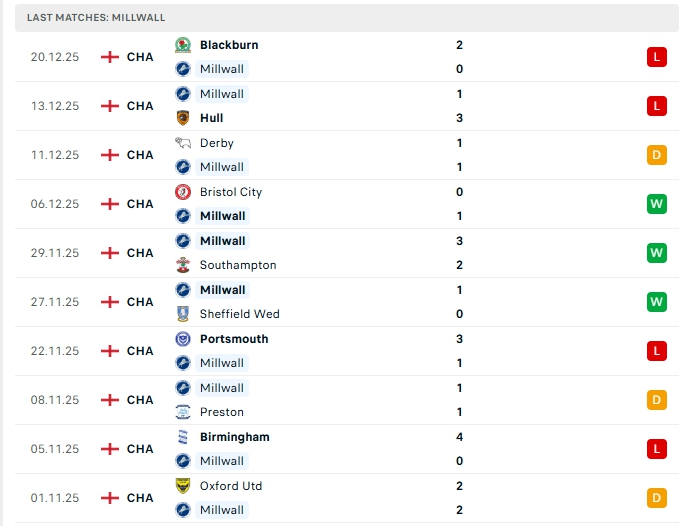
Task: Open the Oxford Utd team link
Action: click(x=231, y=486)
